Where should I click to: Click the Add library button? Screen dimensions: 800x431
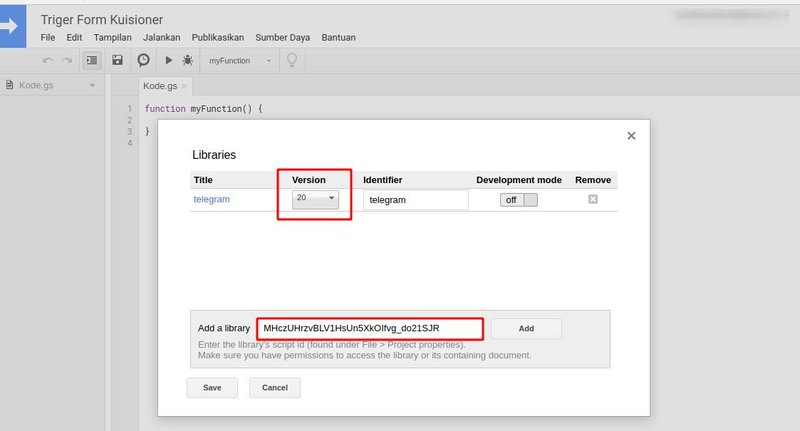click(x=526, y=328)
